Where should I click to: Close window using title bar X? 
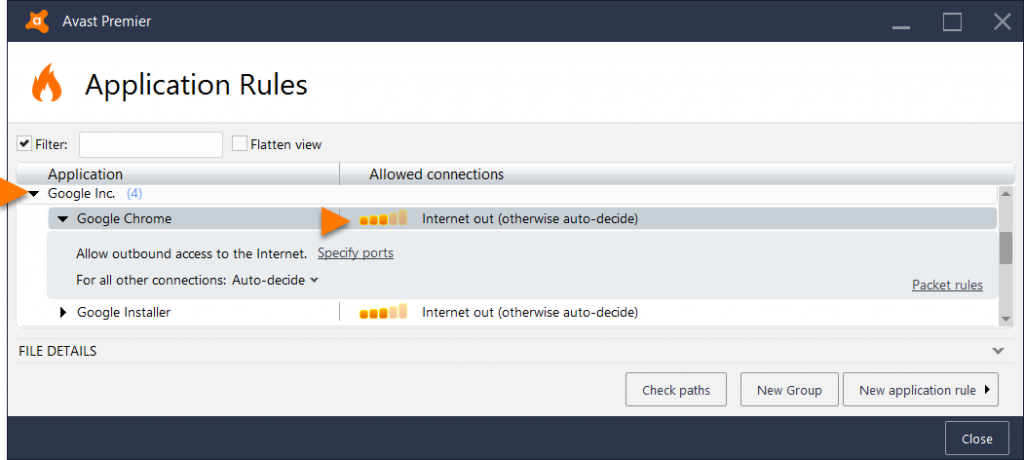tap(1001, 21)
